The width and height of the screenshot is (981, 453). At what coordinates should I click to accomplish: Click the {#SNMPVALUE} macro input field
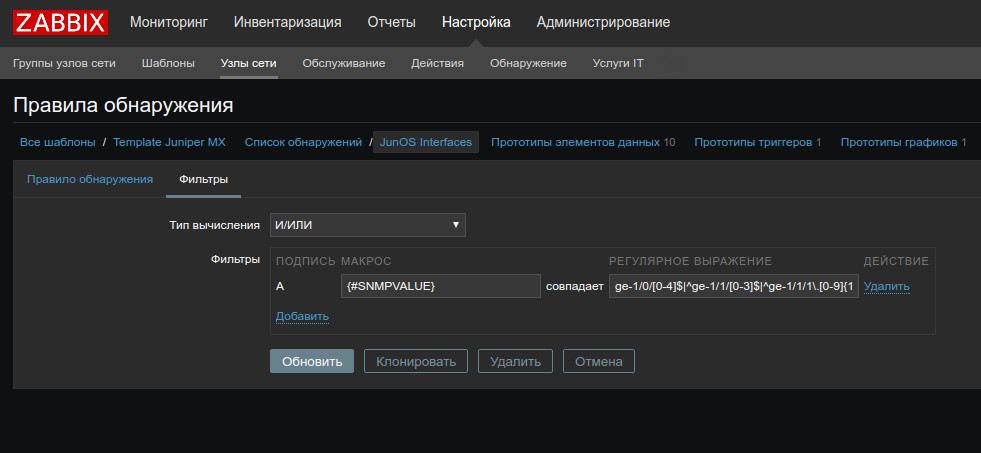[440, 287]
